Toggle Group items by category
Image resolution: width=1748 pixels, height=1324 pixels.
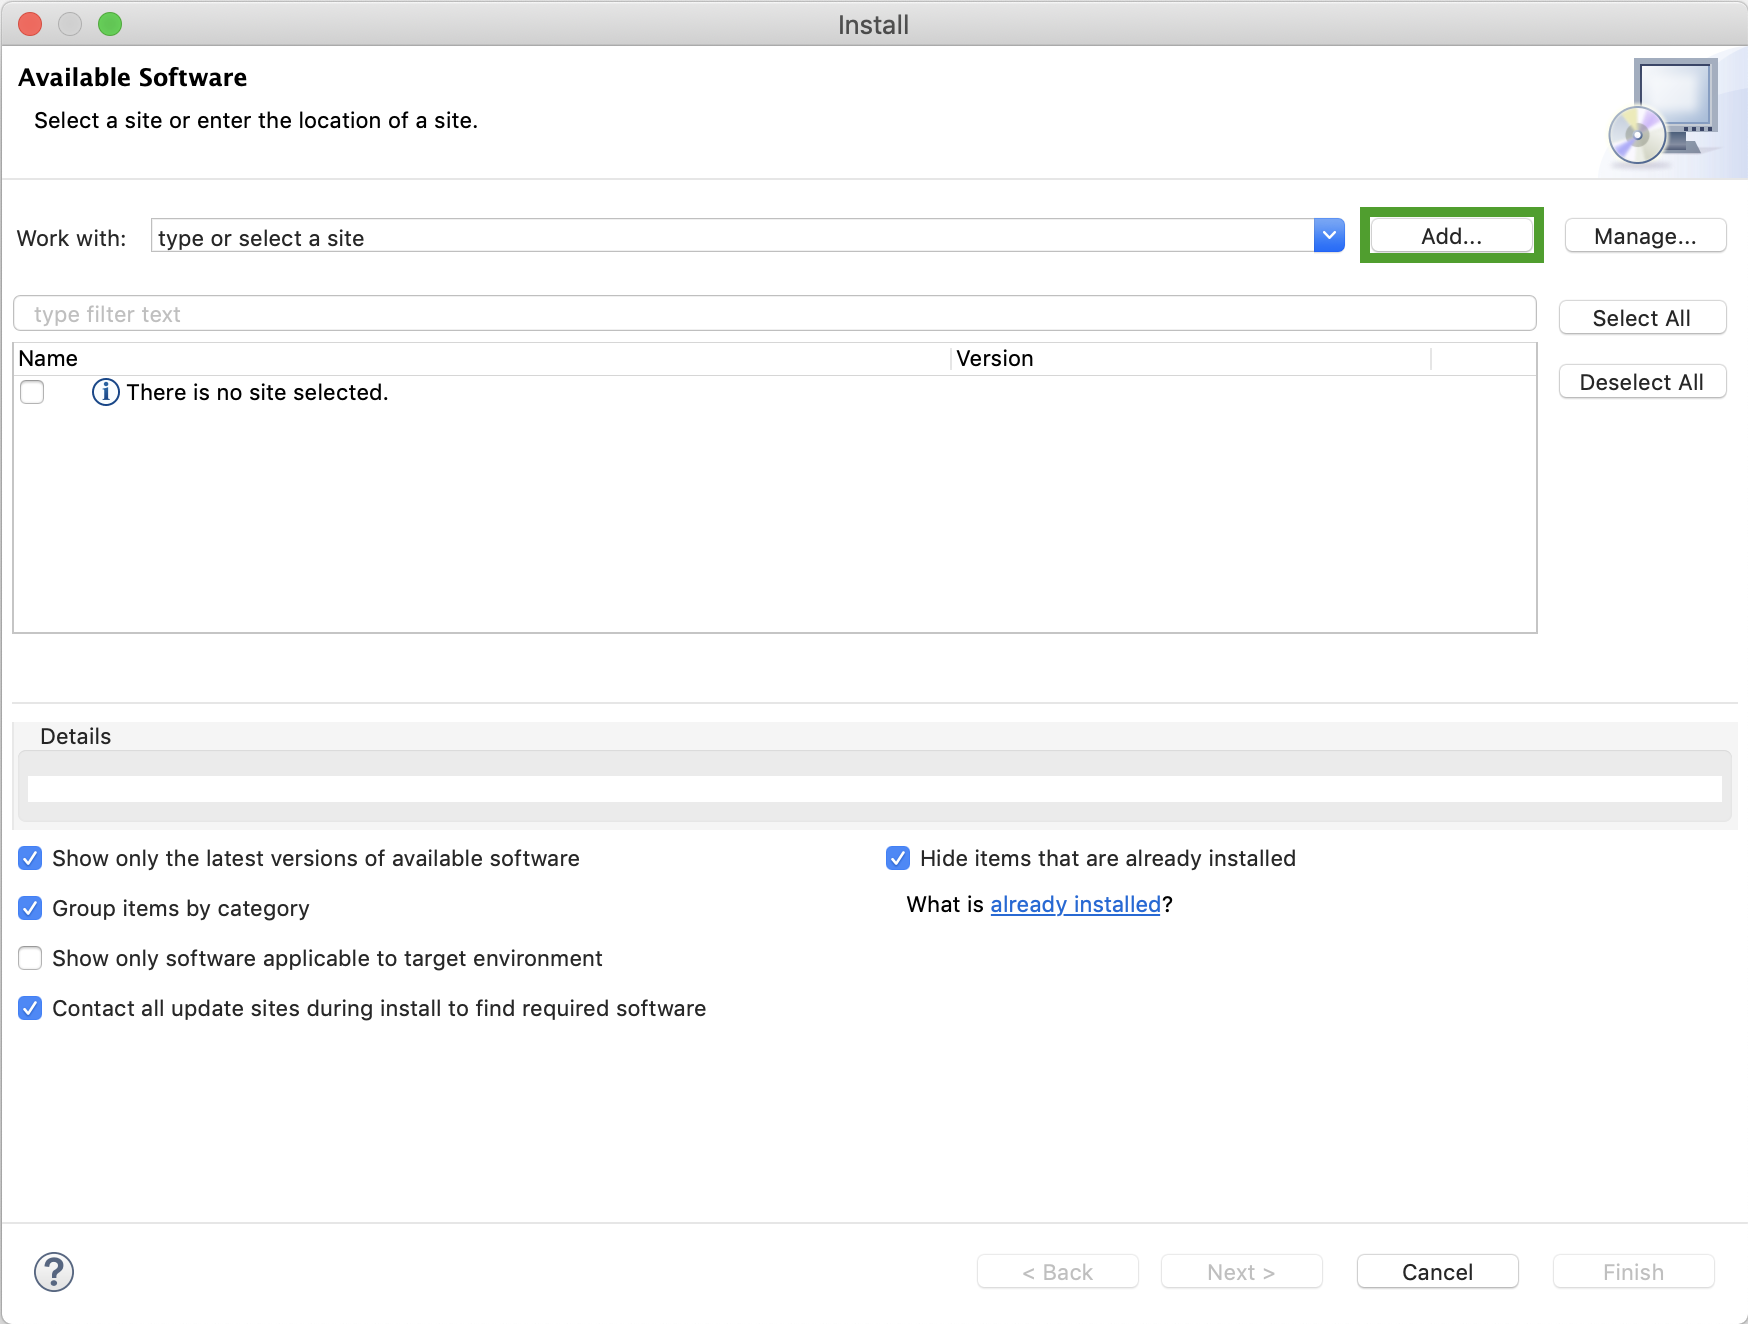click(x=31, y=908)
